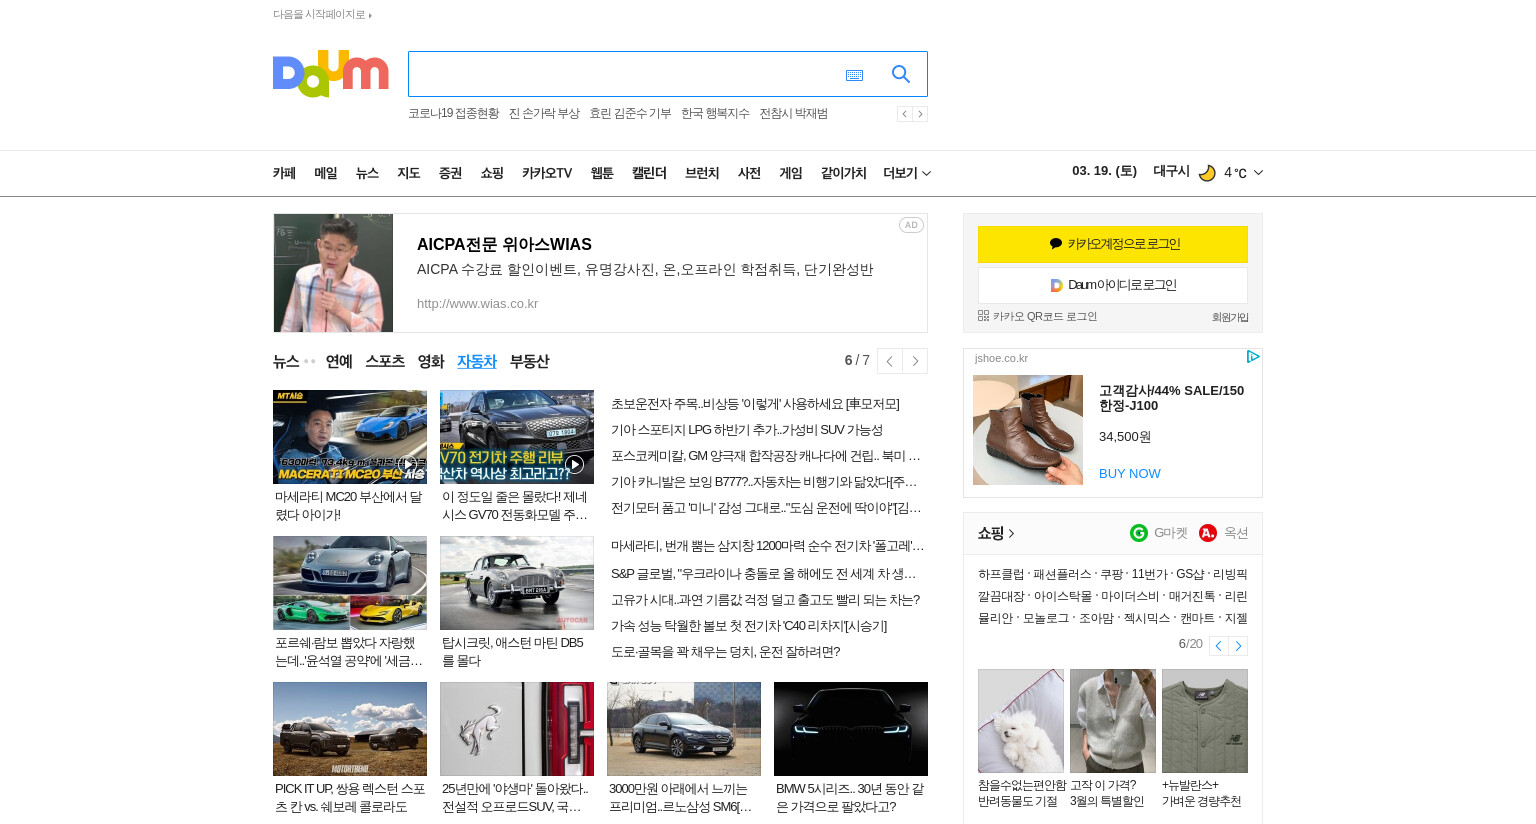This screenshot has height=824, width=1536.
Task: Switch to the 부동산 news tab
Action: pos(529,361)
